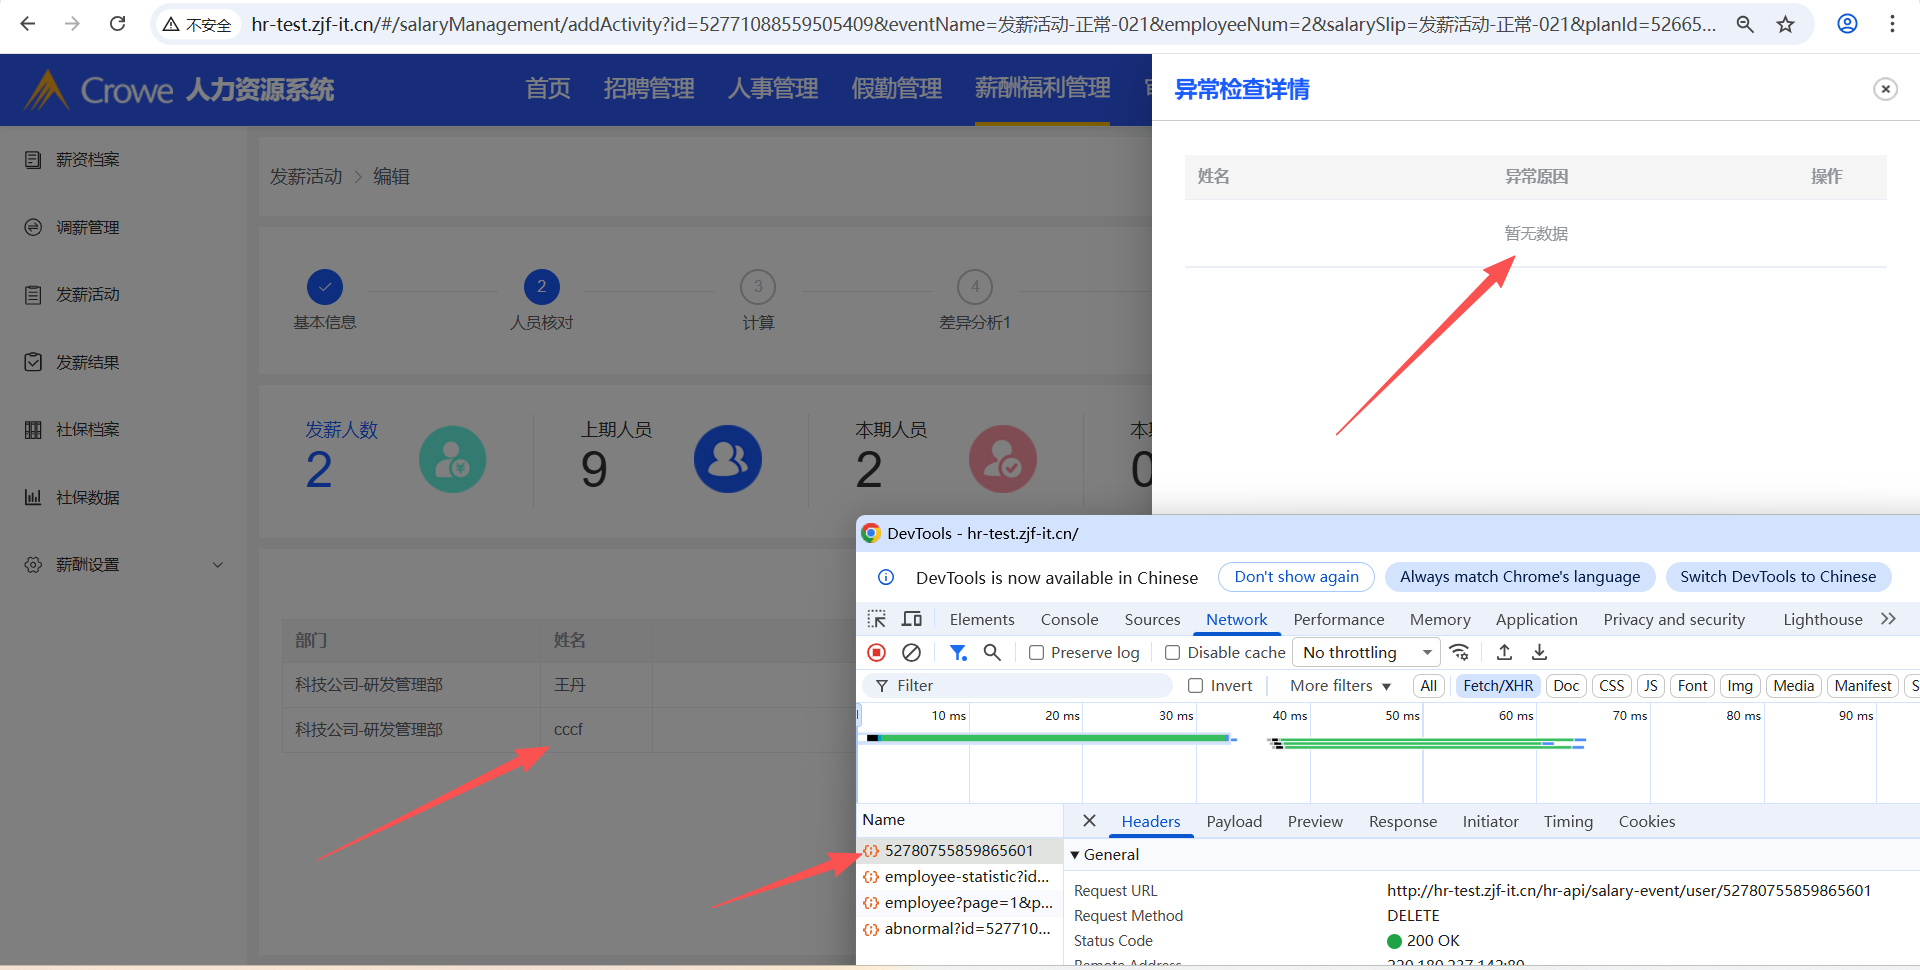This screenshot has height=970, width=1920.
Task: Show more DevTools tabs chevron
Action: coord(1888,619)
